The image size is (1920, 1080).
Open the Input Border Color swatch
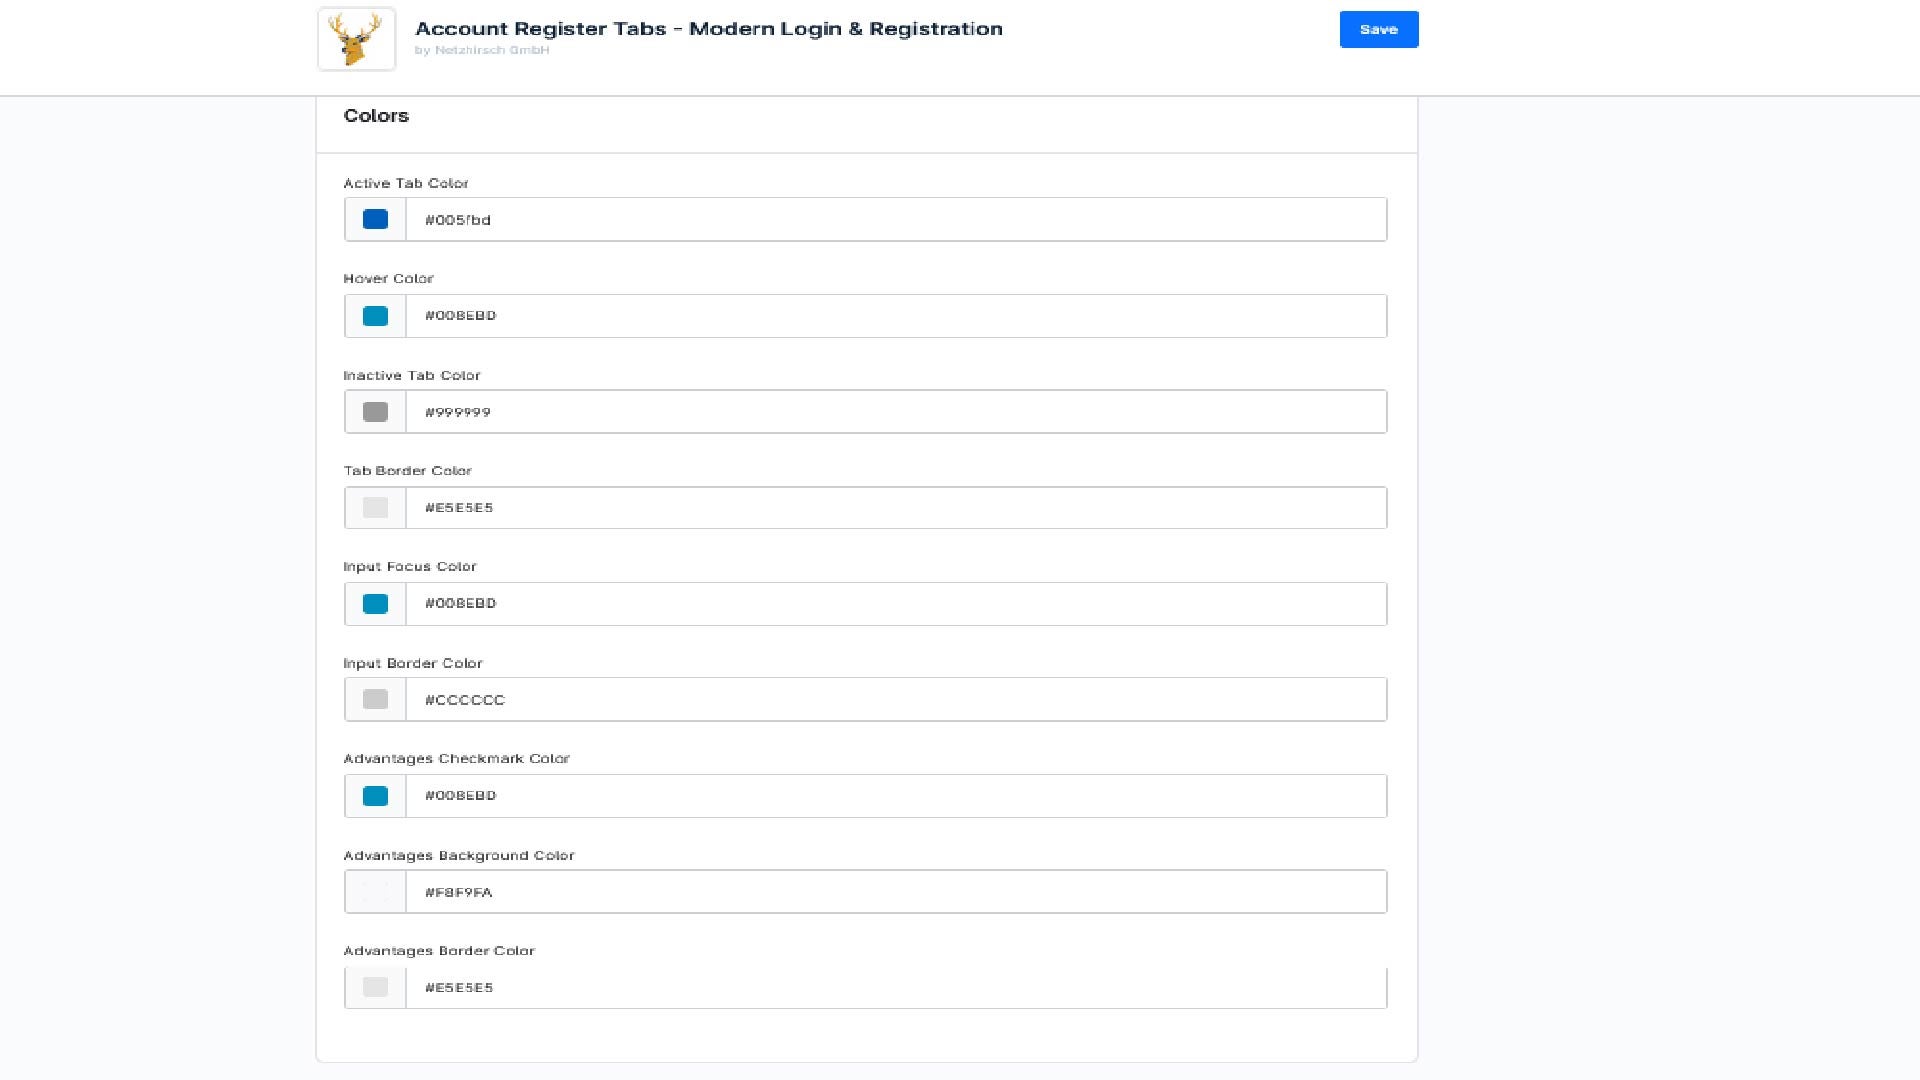(x=375, y=699)
